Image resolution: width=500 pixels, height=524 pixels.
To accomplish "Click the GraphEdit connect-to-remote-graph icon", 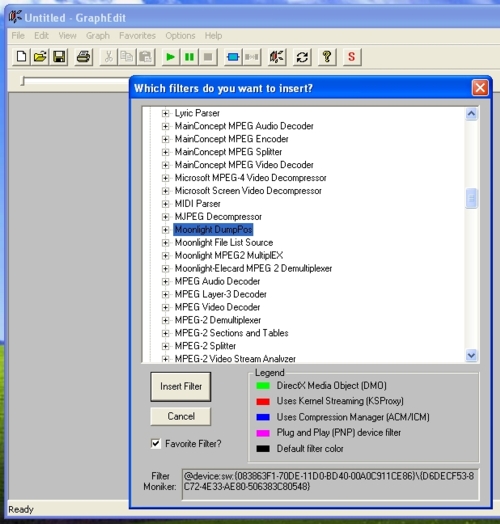I will point(277,57).
